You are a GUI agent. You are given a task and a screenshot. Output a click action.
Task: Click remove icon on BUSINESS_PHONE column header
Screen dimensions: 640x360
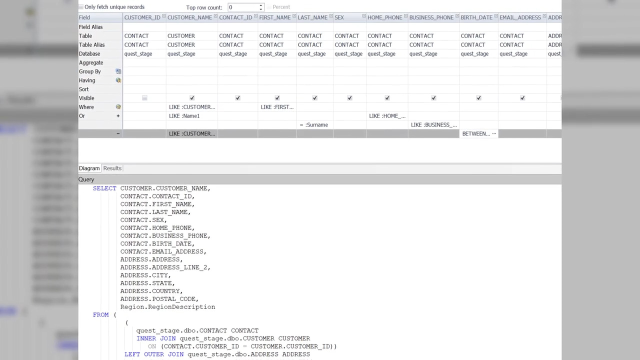click(457, 16)
